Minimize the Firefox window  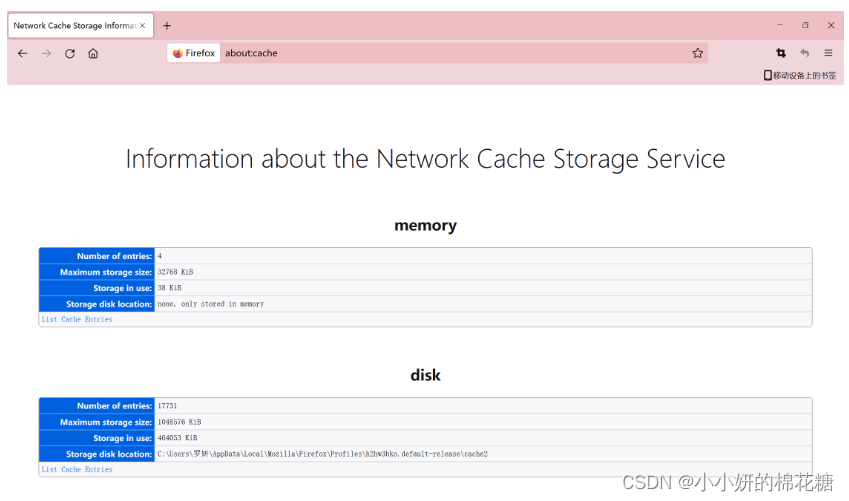pyautogui.click(x=780, y=25)
